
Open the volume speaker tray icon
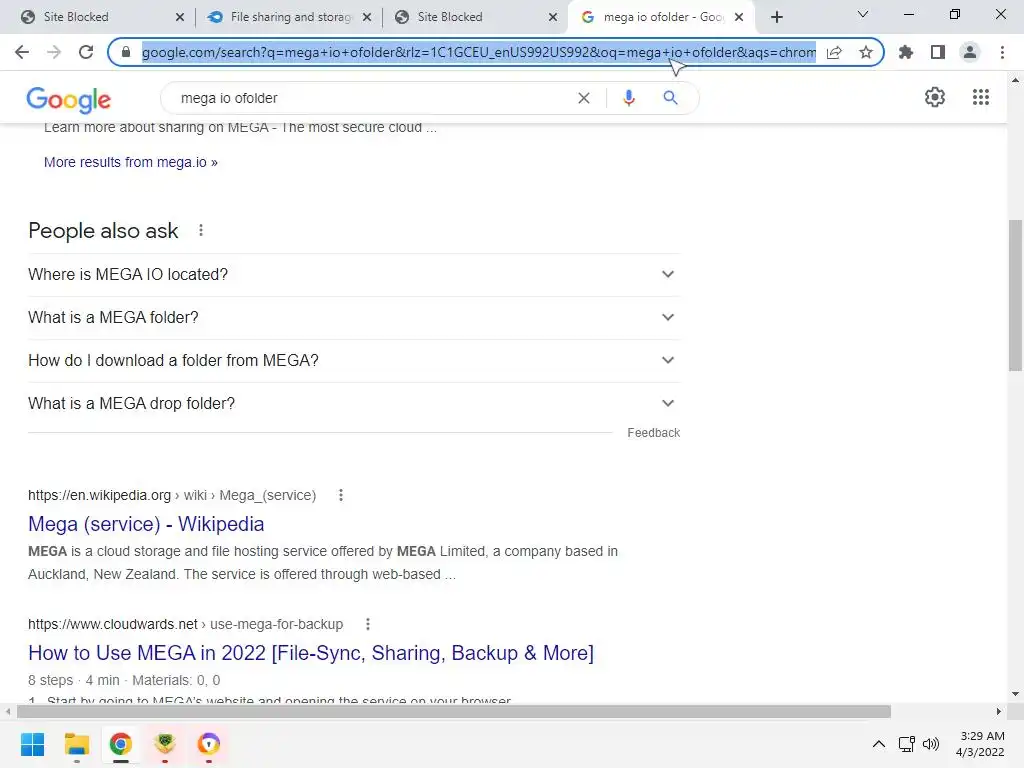click(931, 744)
